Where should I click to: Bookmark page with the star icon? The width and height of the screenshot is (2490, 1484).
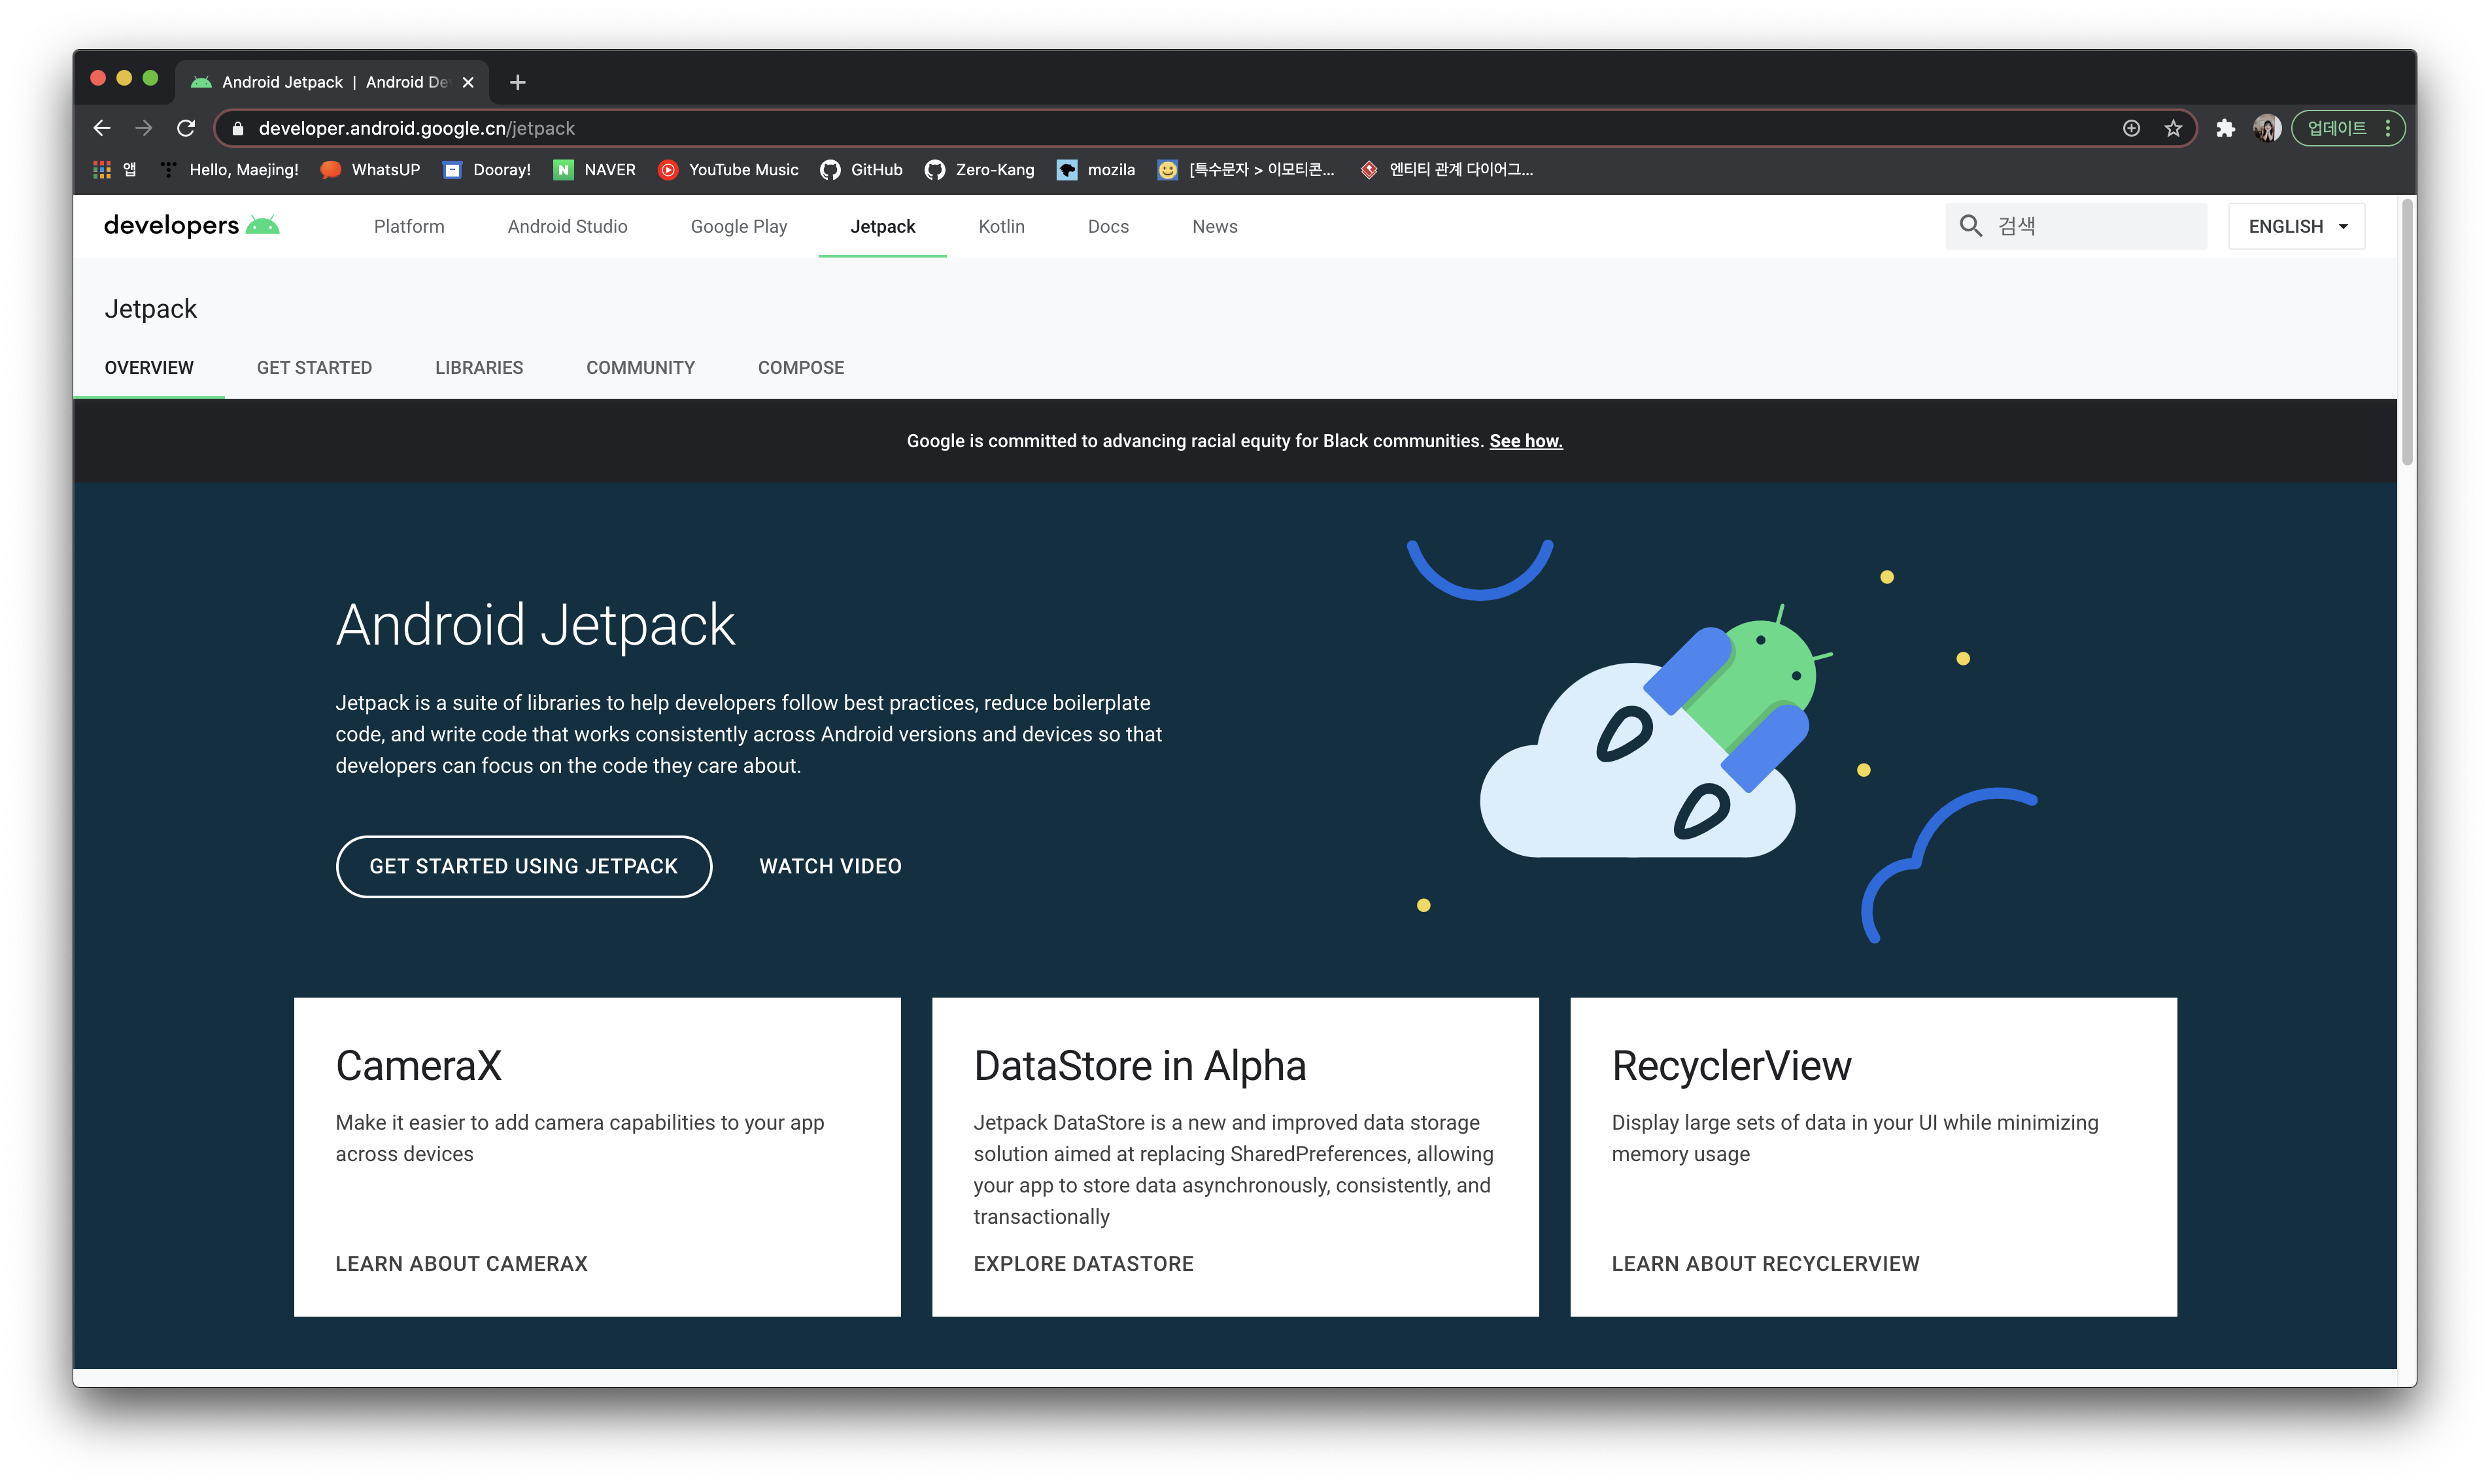2173,128
